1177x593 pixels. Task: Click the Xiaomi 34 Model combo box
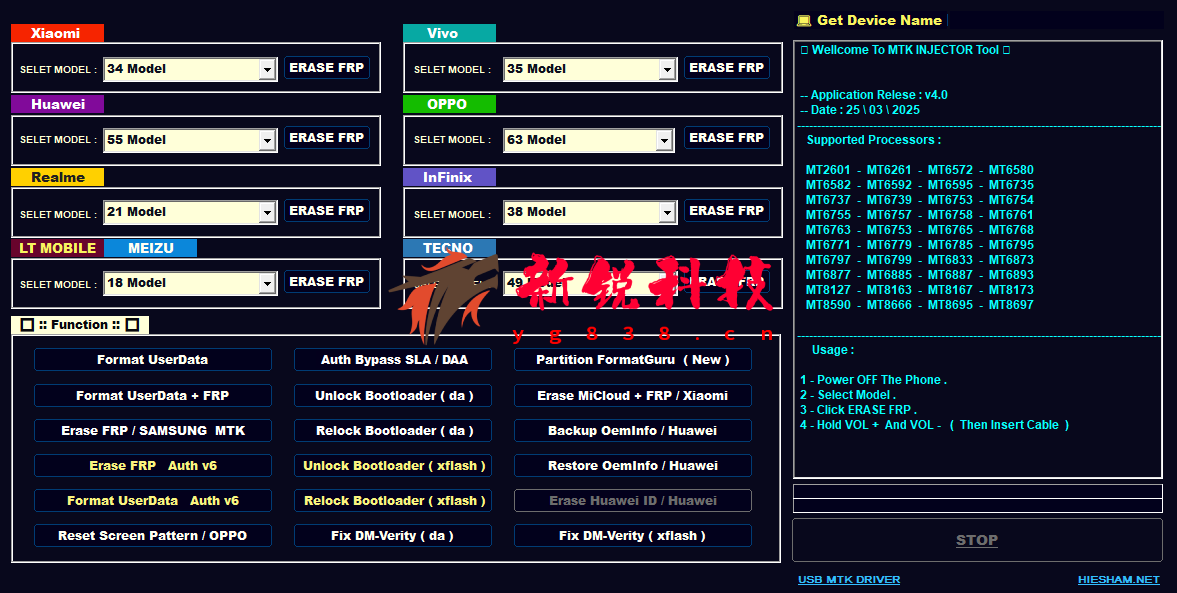tap(190, 70)
